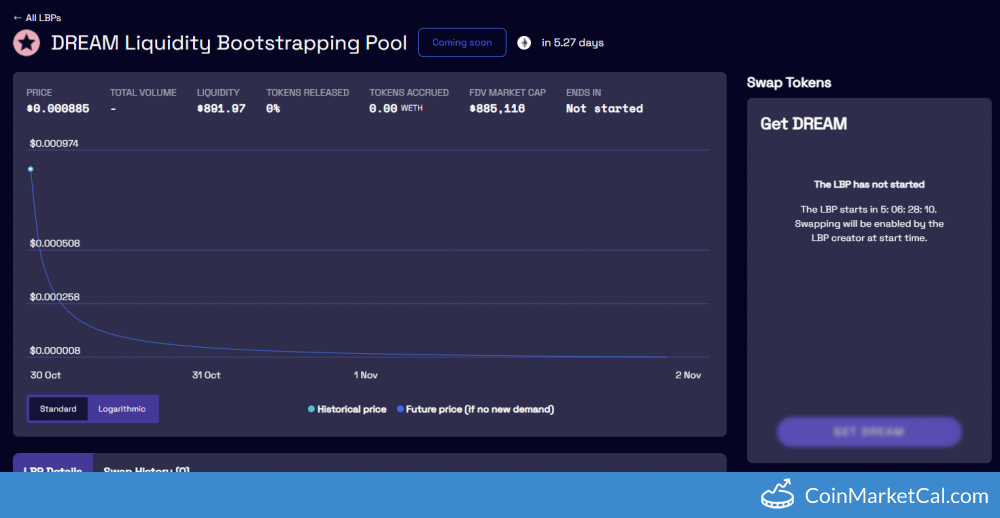
Task: Click the FDV Market Cap value
Action: (x=497, y=109)
